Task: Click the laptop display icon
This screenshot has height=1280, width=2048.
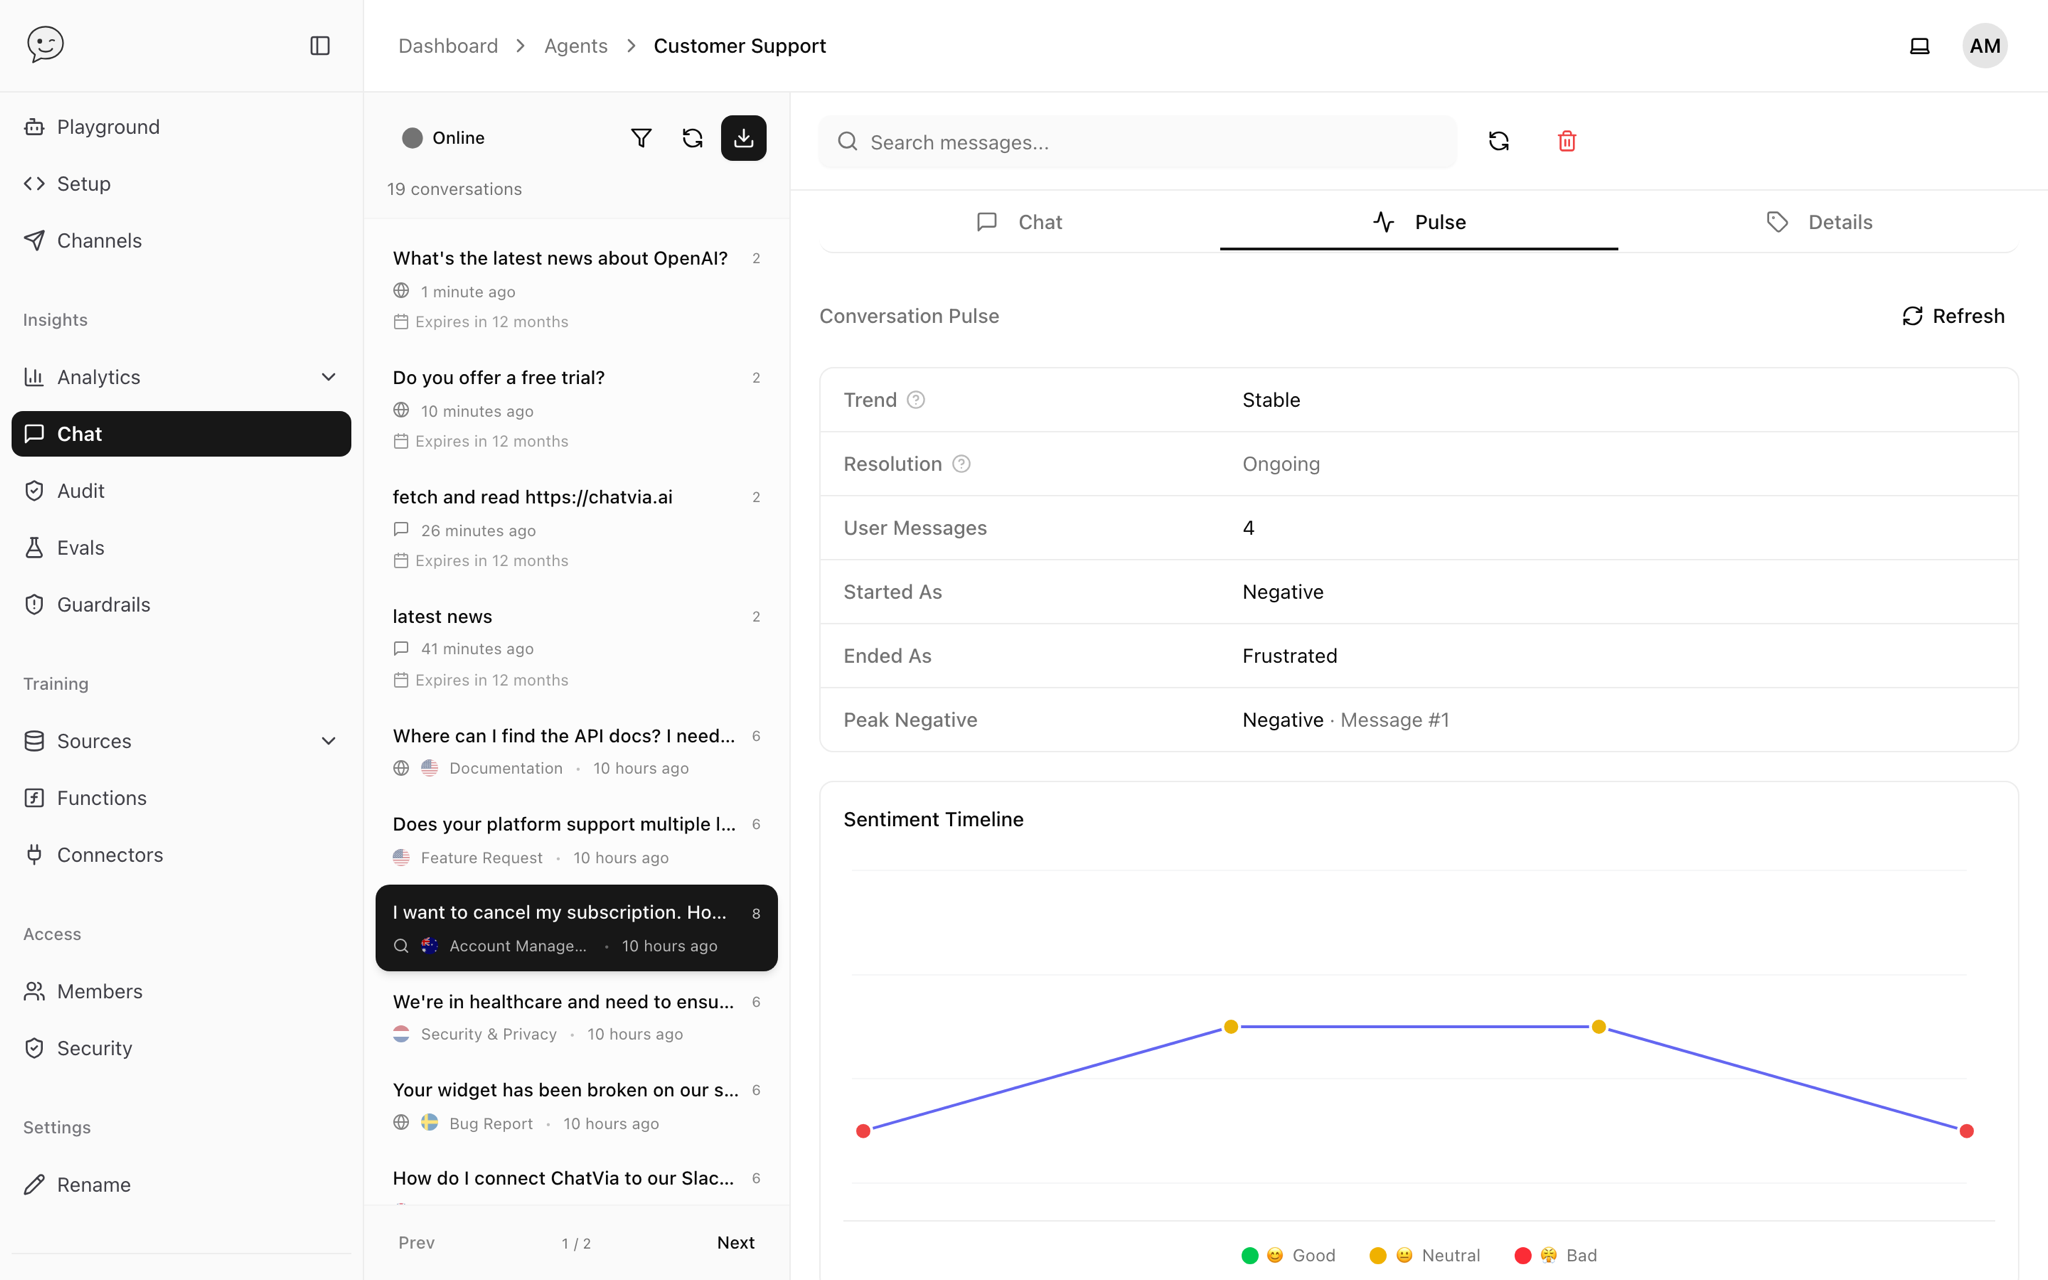Action: [1919, 46]
